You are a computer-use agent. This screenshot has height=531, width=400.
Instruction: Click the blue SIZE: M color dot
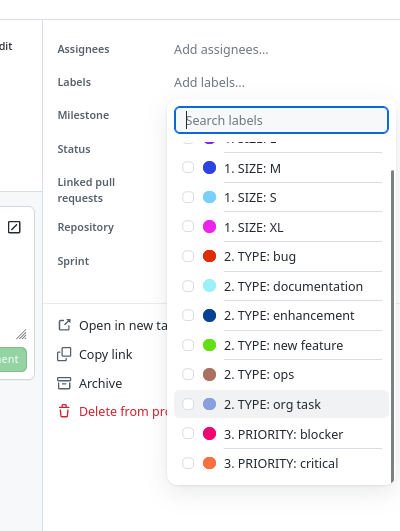[209, 168]
